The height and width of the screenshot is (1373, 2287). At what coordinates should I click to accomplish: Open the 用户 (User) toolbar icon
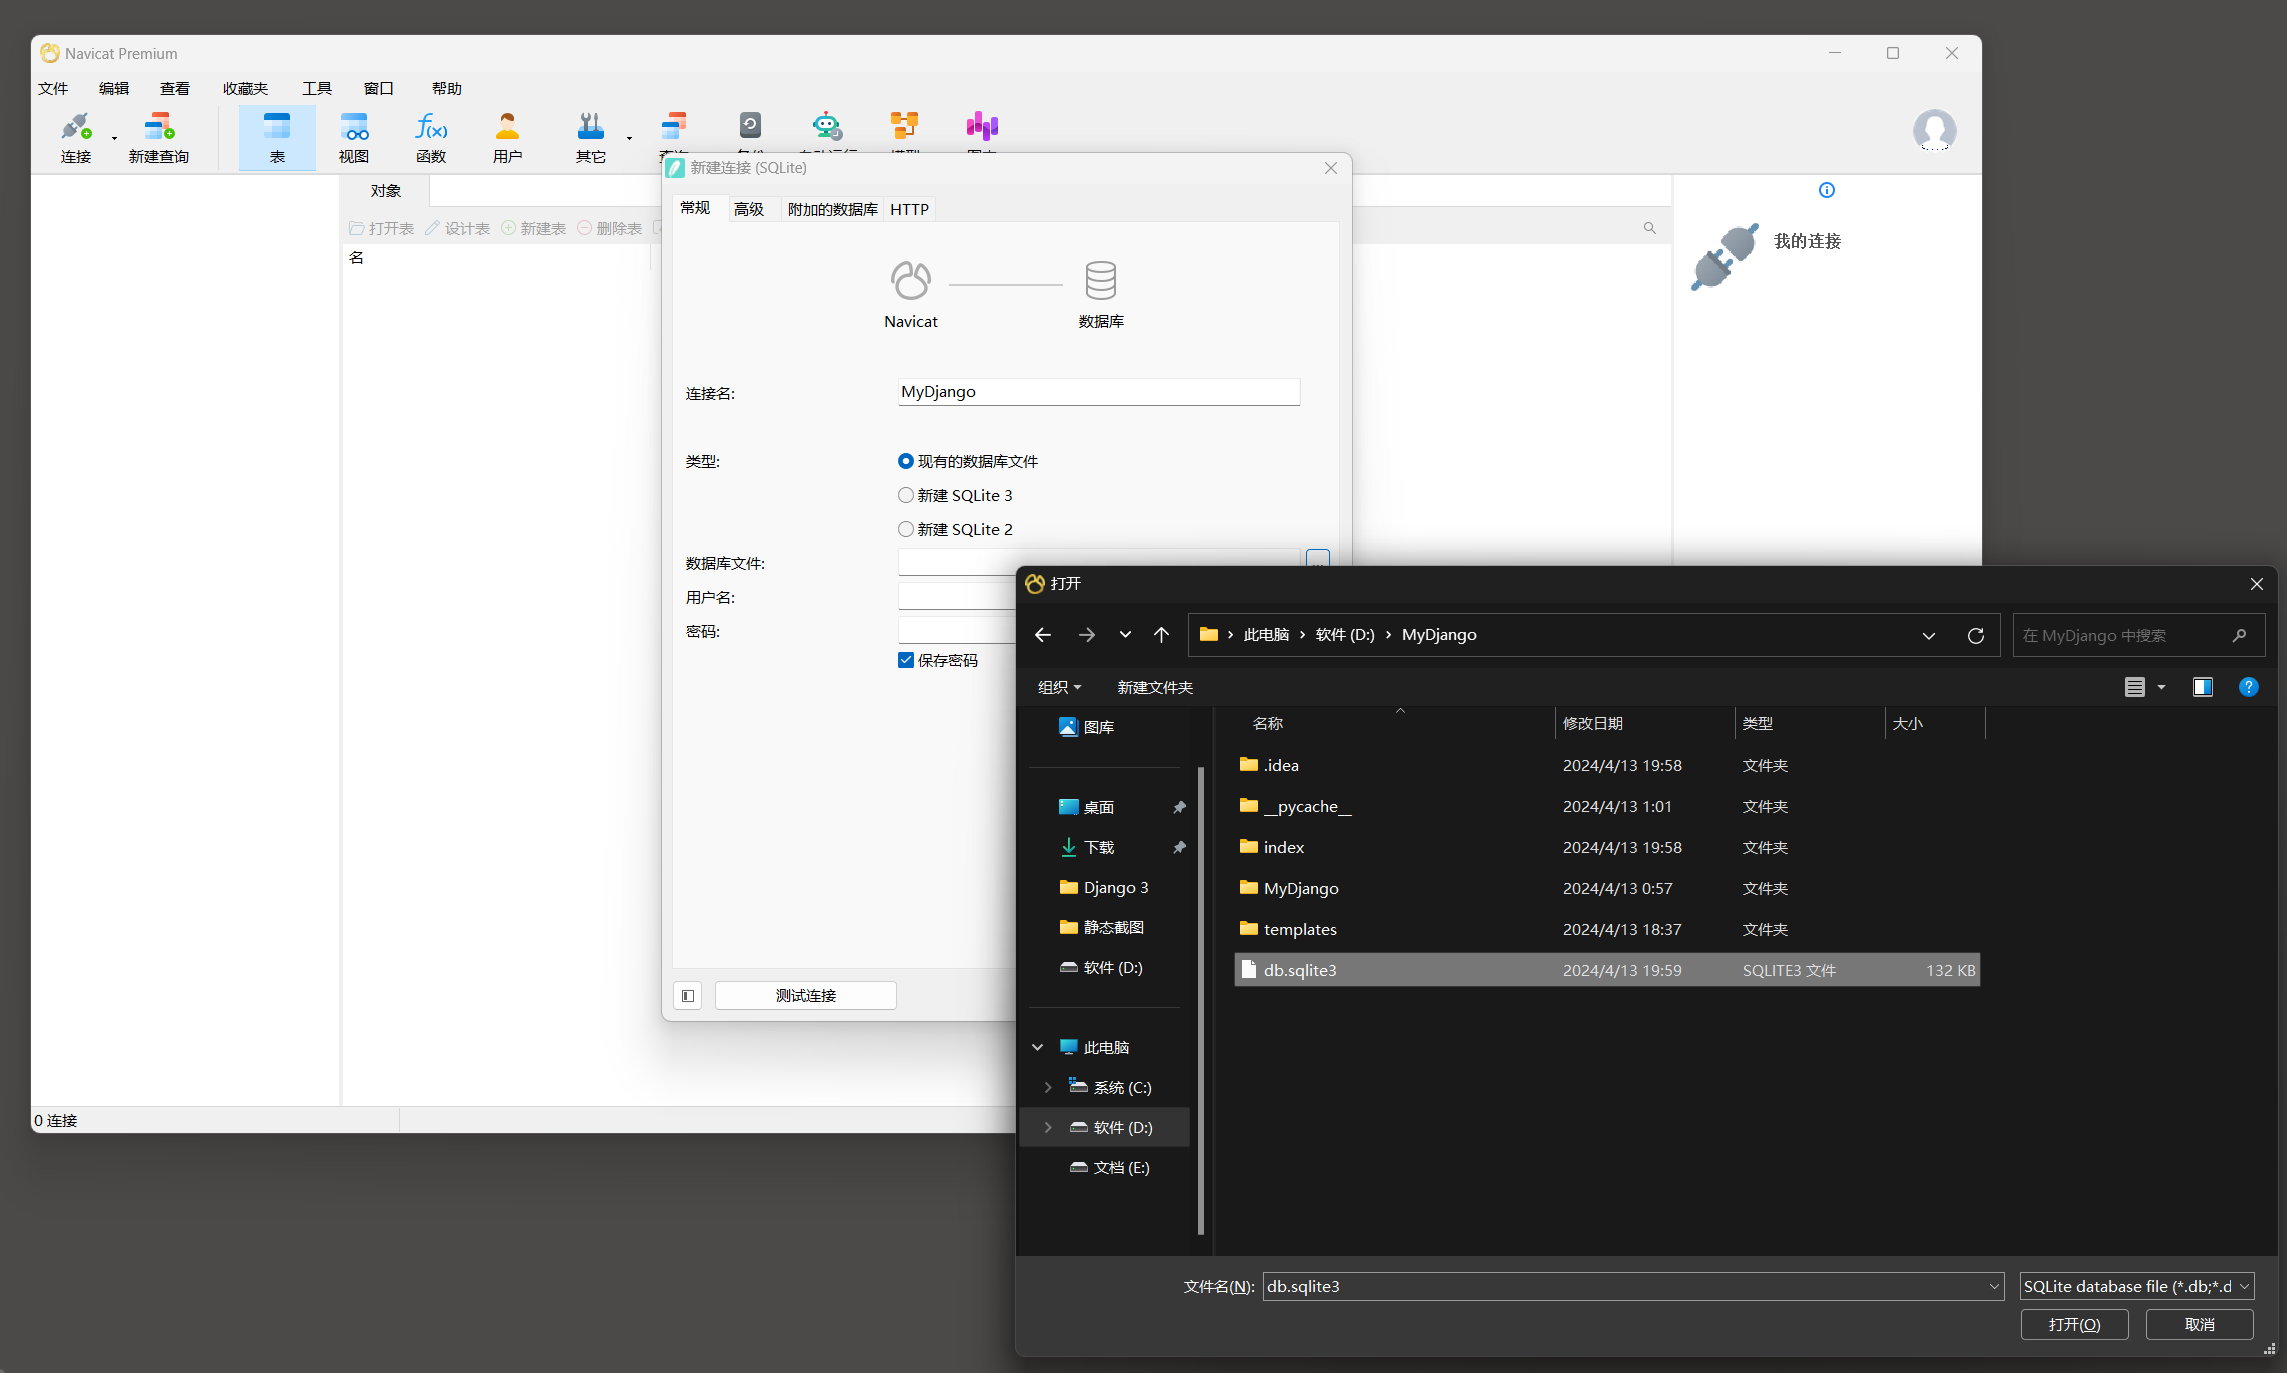pos(508,137)
